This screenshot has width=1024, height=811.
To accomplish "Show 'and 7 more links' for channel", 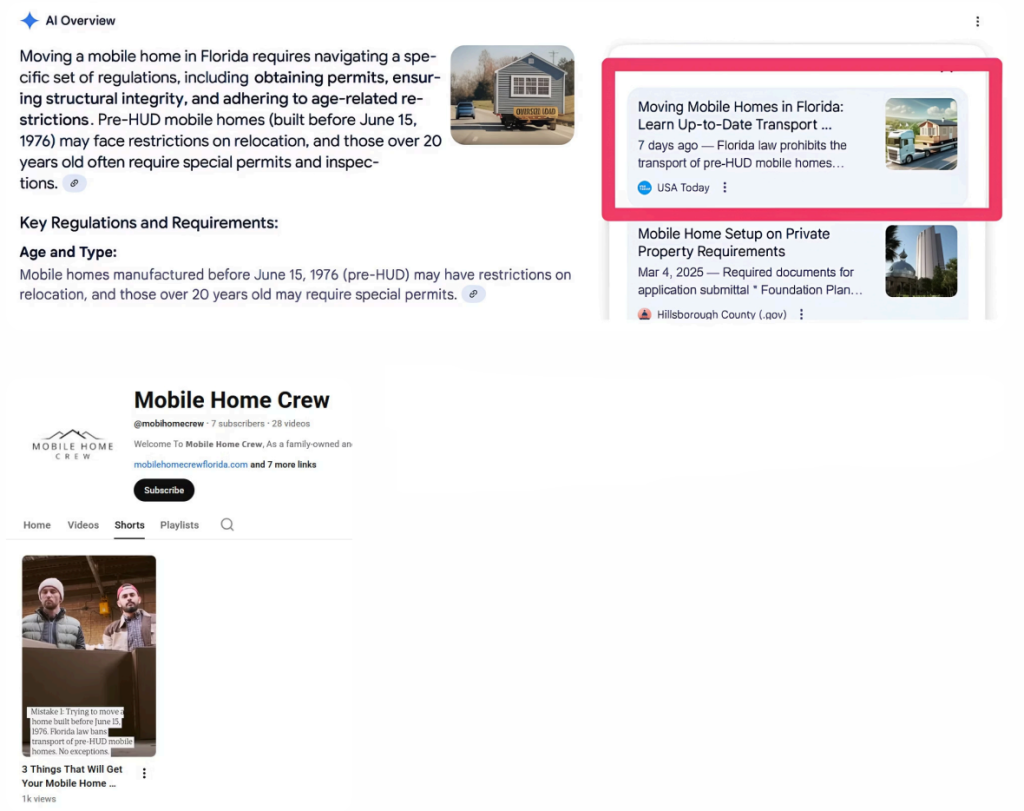I will [283, 464].
